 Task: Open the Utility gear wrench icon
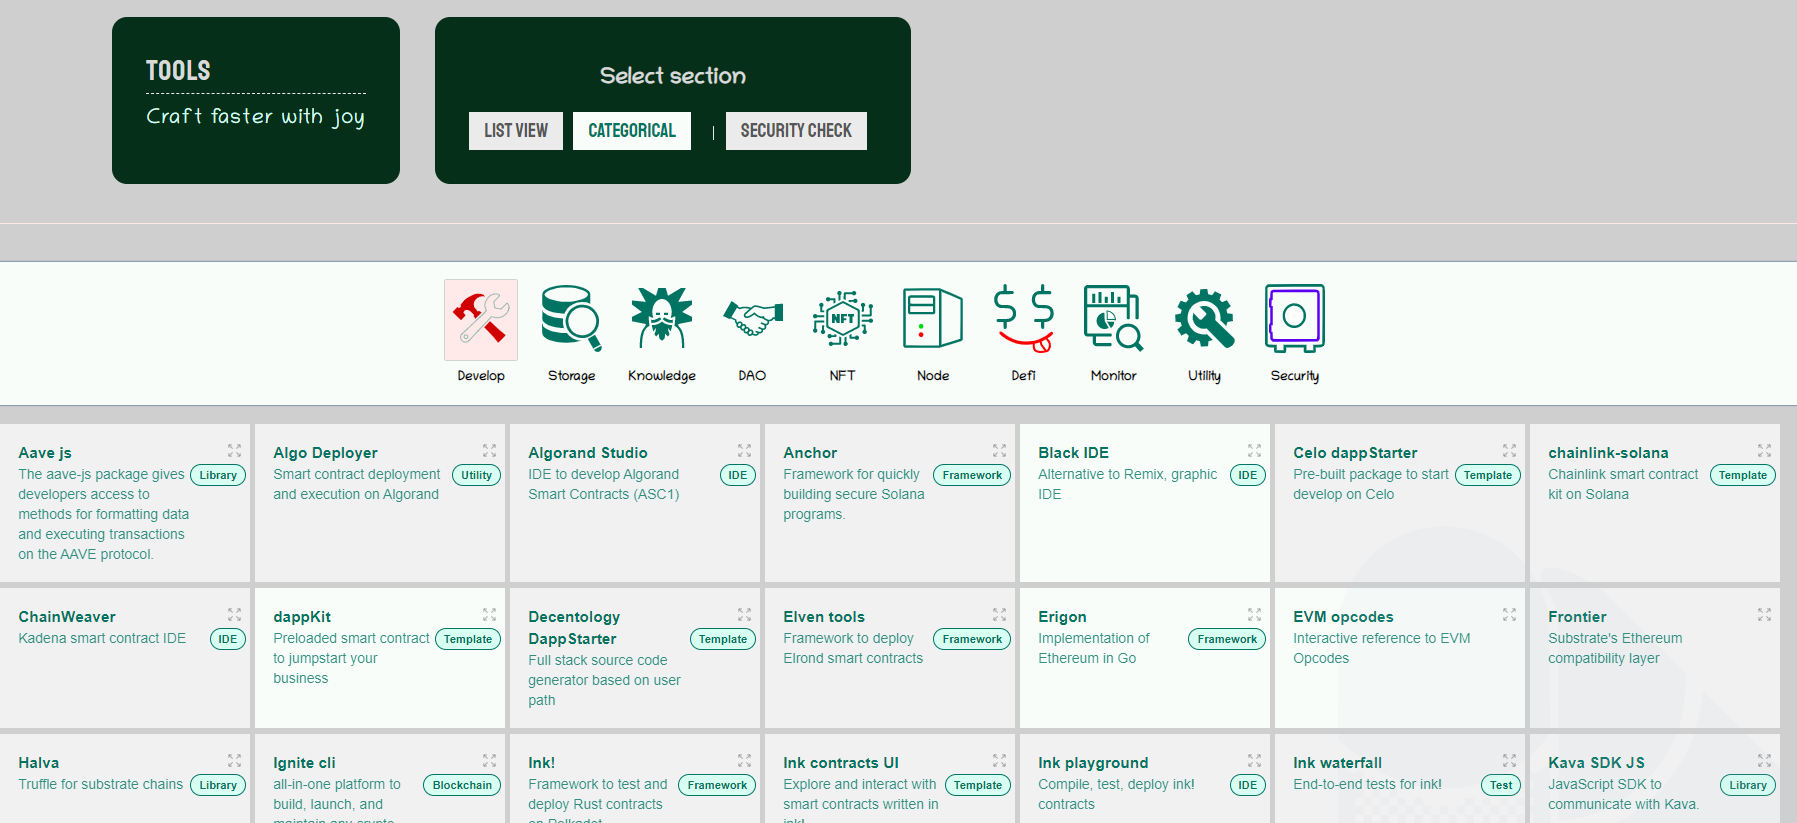tap(1204, 319)
